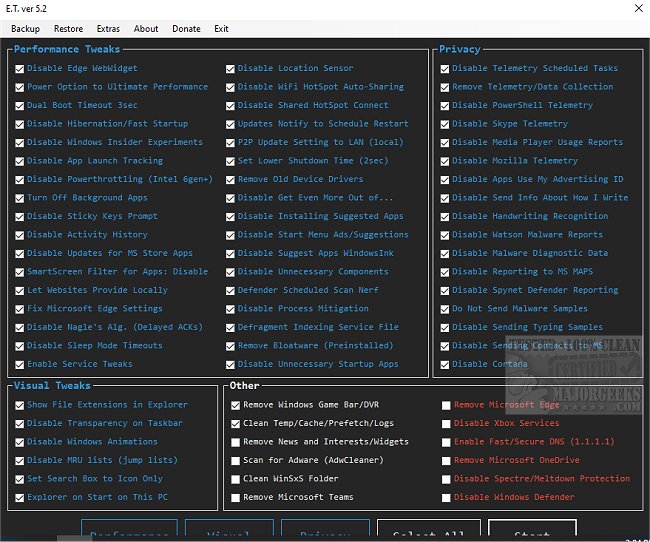Screen dimensions: 650x542
Task: Open the Backup menu
Action: point(25,29)
